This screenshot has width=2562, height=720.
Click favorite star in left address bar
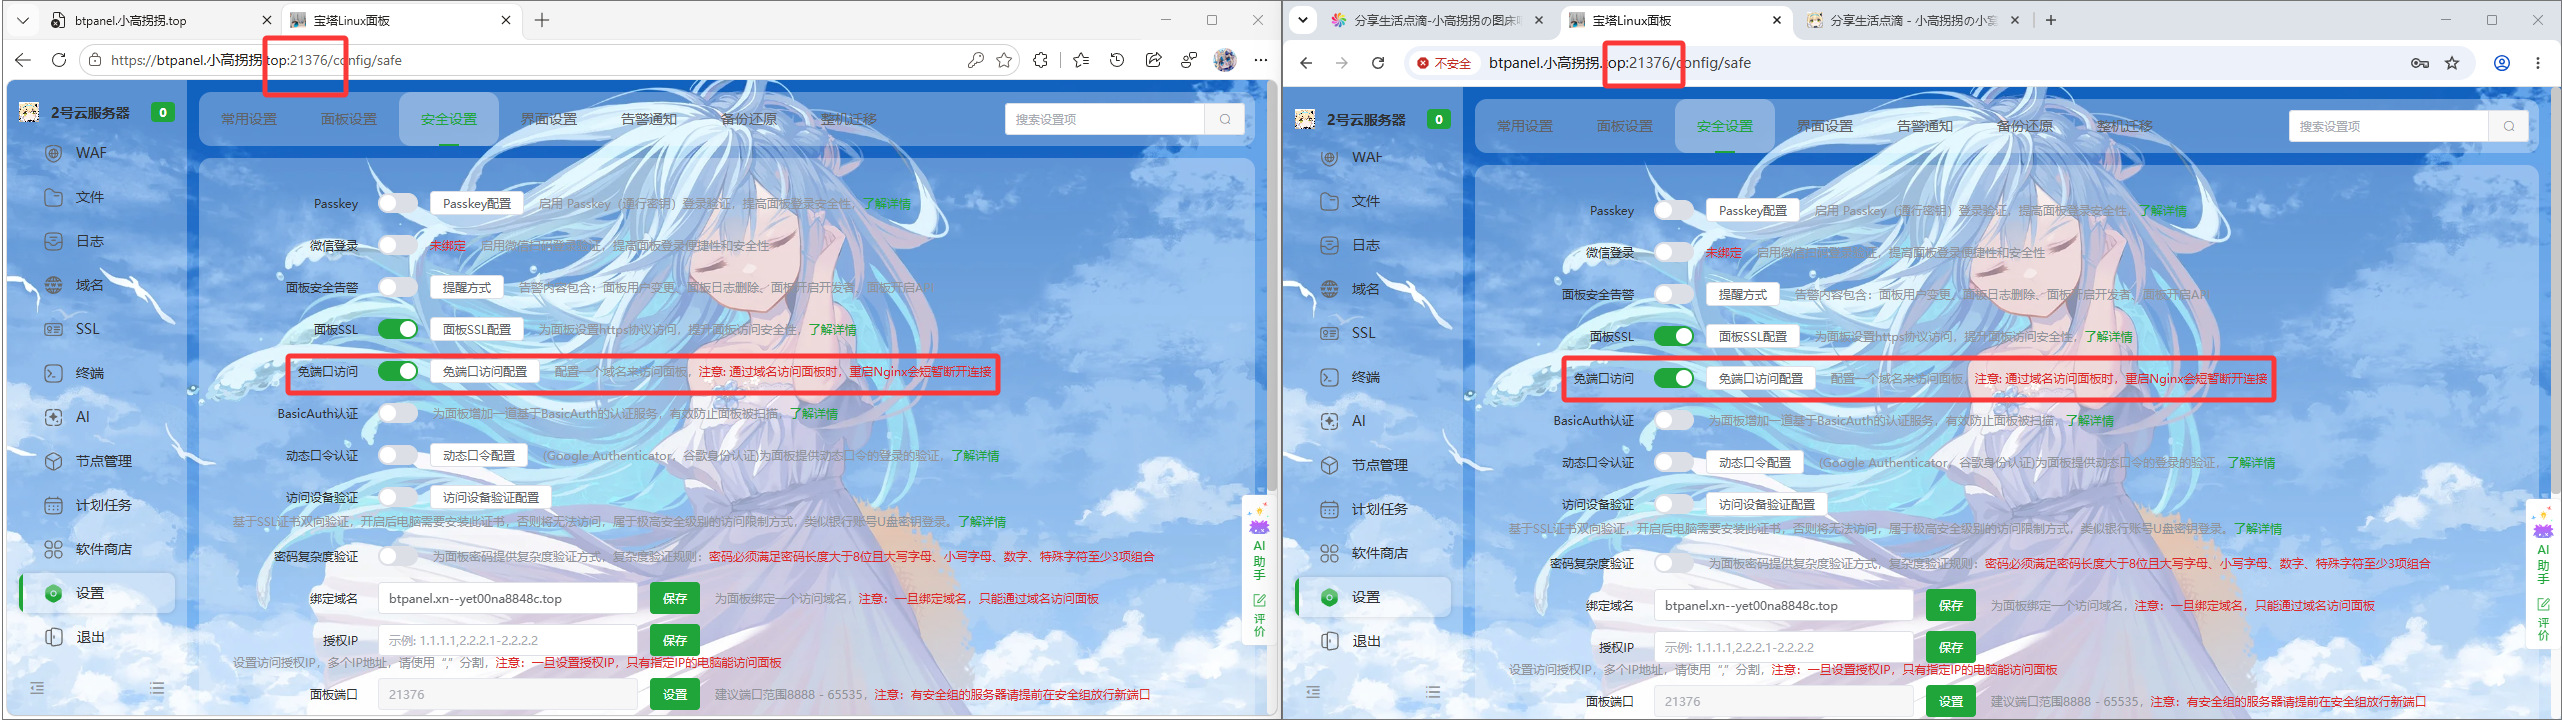point(1004,60)
